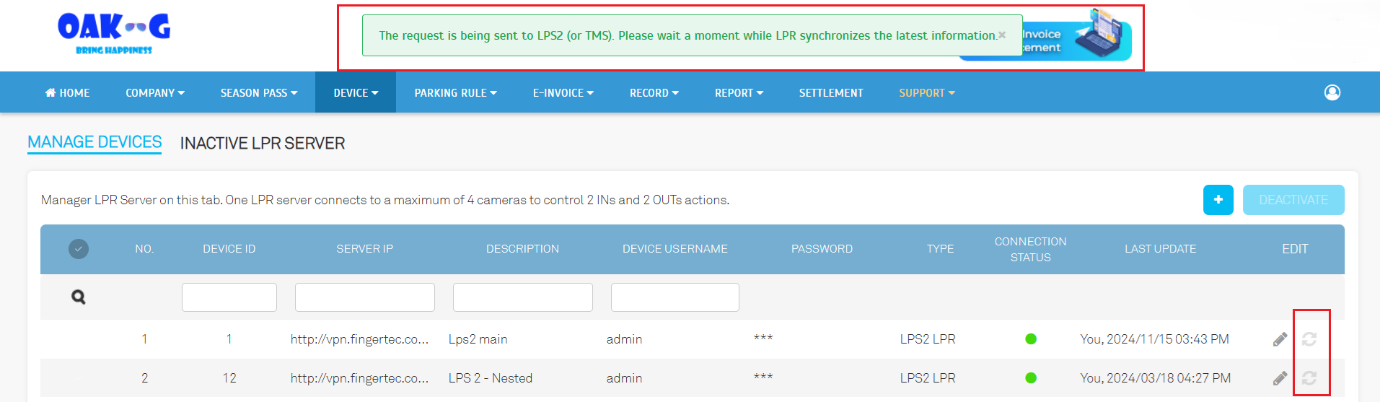Dismiss the green notification with the X
The image size is (1380, 402).
point(1002,35)
